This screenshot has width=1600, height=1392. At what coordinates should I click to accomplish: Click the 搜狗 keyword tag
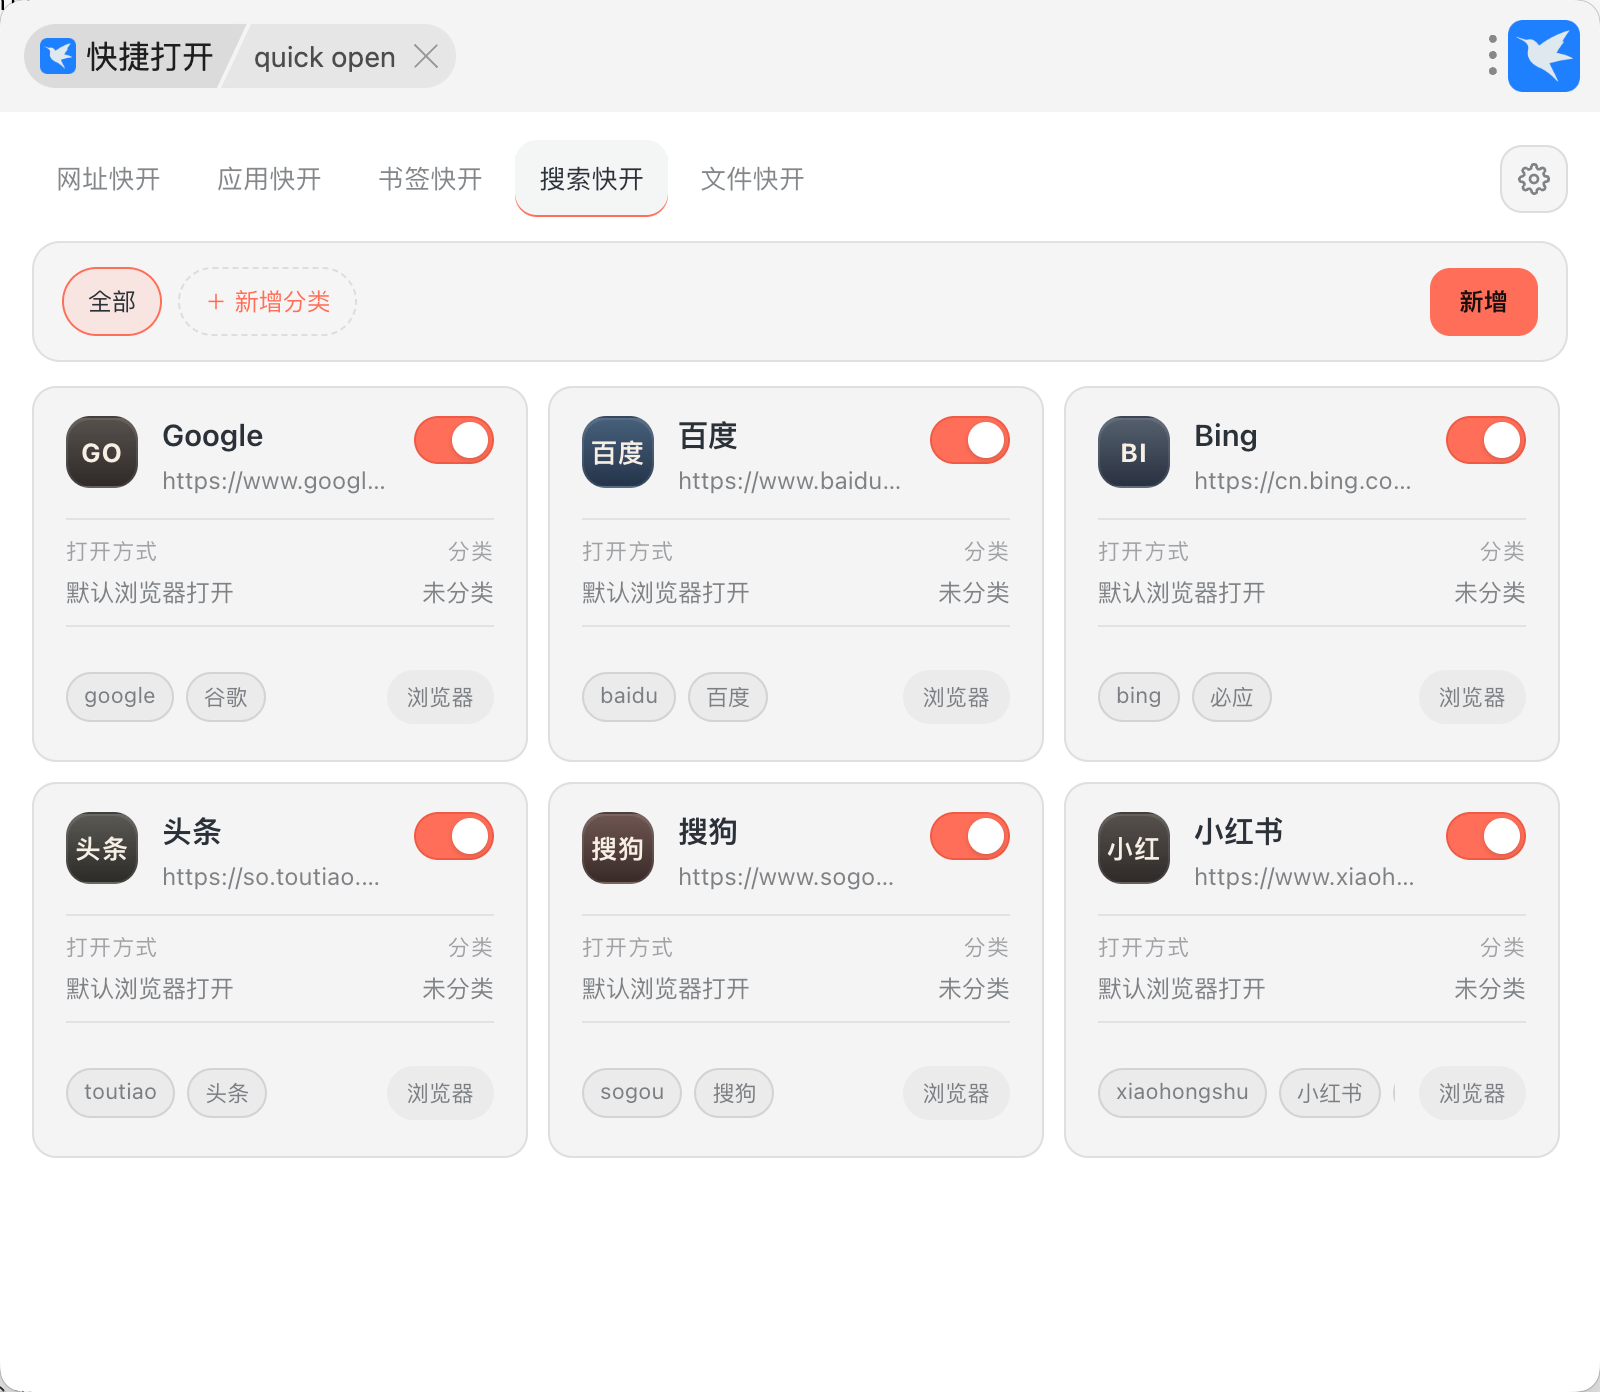[734, 1093]
